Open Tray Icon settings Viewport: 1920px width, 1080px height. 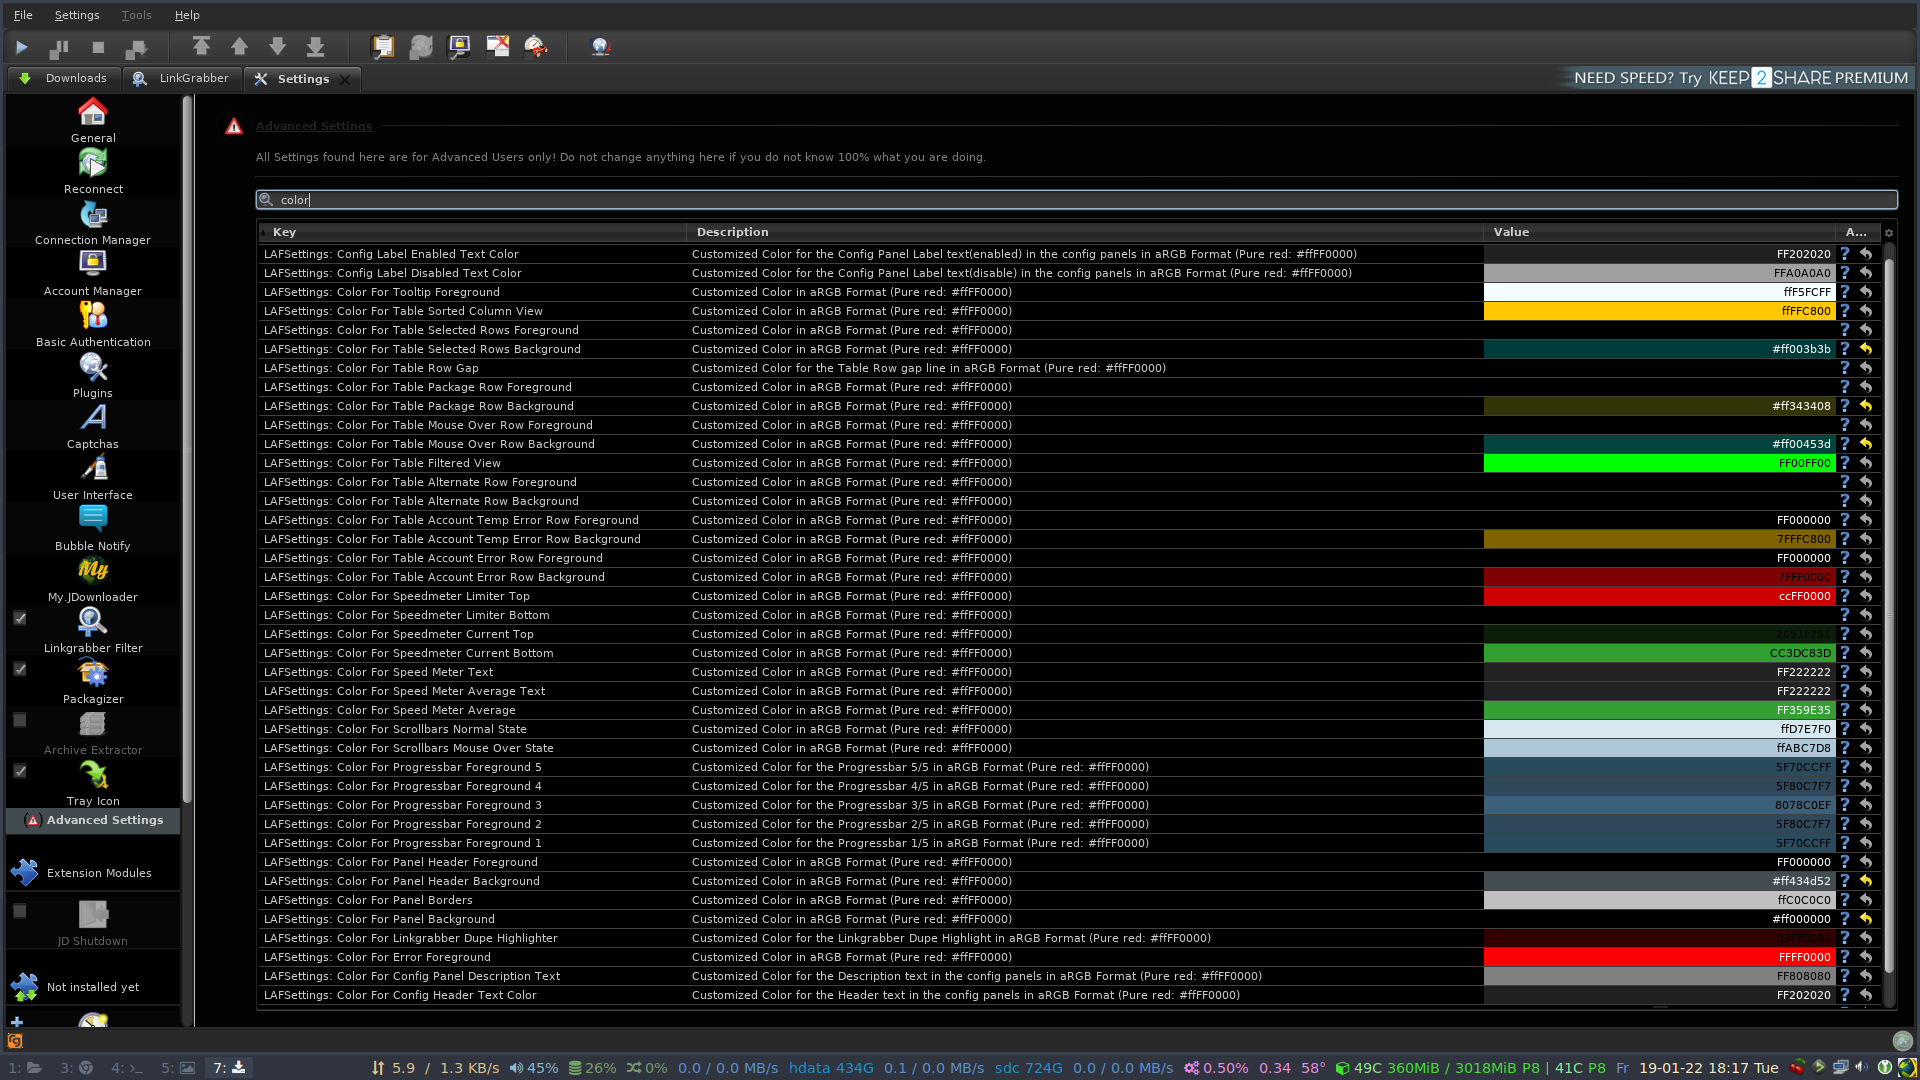[93, 784]
